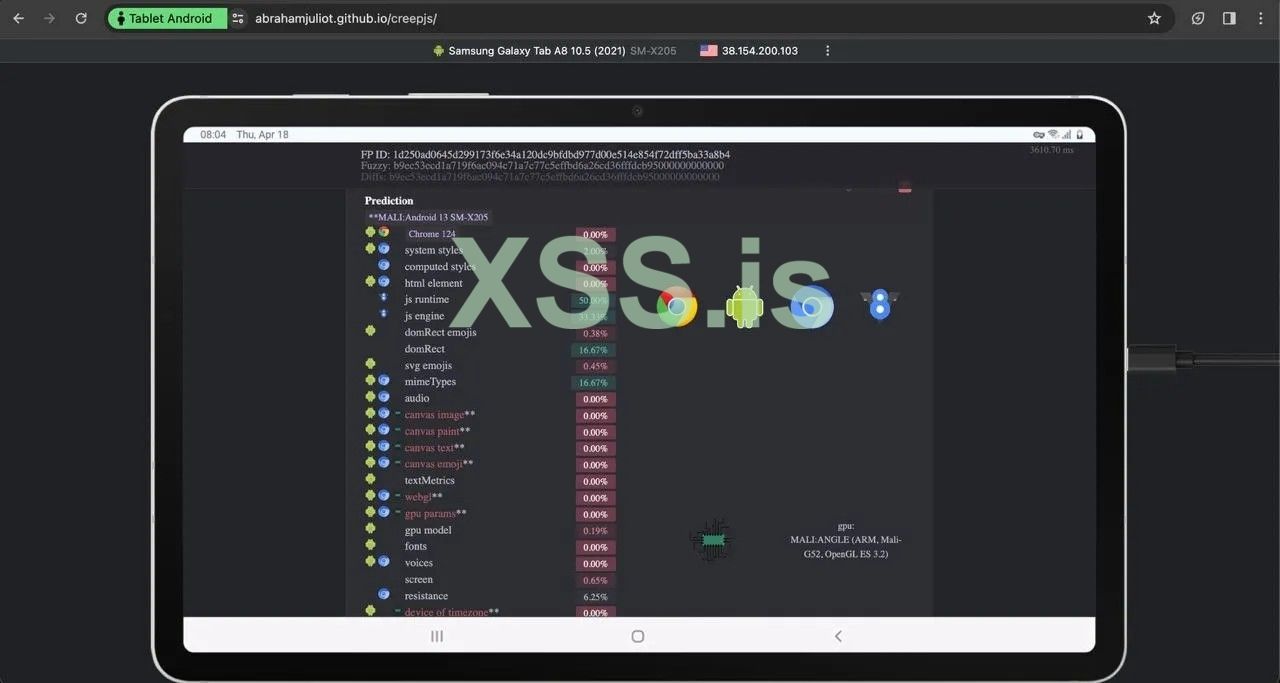Click the browser forward arrow
Image resolution: width=1280 pixels, height=683 pixels.
(x=49, y=18)
